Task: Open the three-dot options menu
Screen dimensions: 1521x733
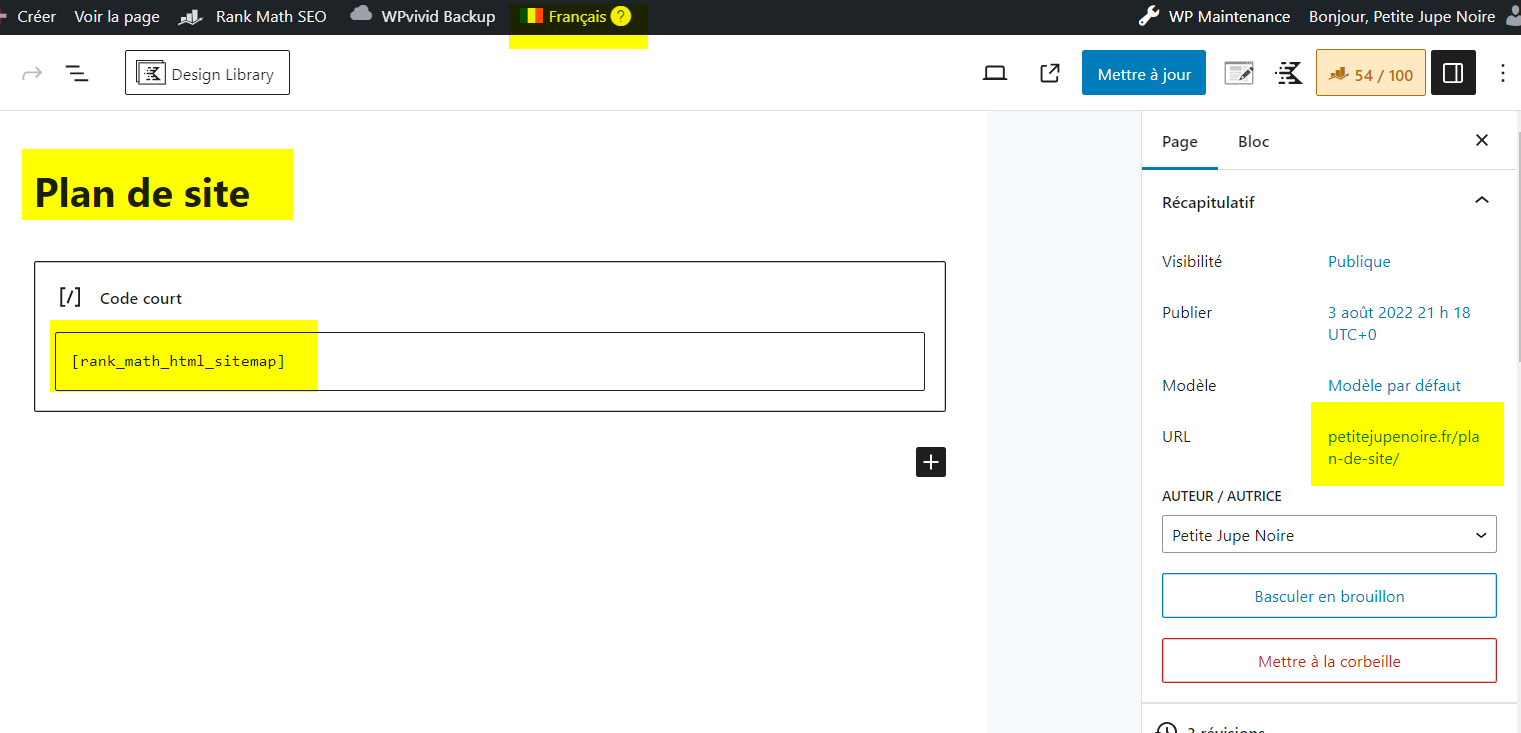Action: coord(1502,73)
